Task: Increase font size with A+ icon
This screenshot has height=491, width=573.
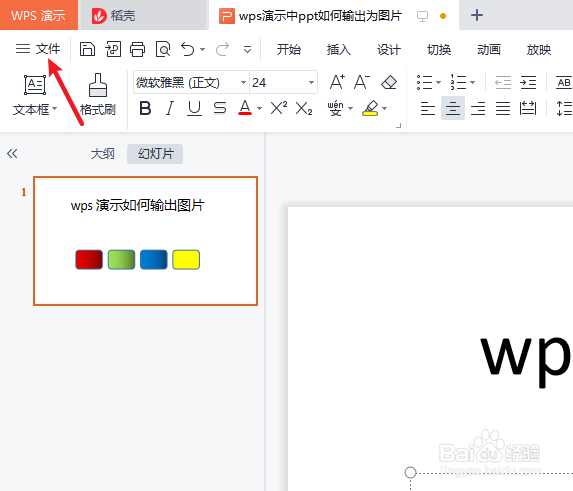Action: (x=337, y=82)
